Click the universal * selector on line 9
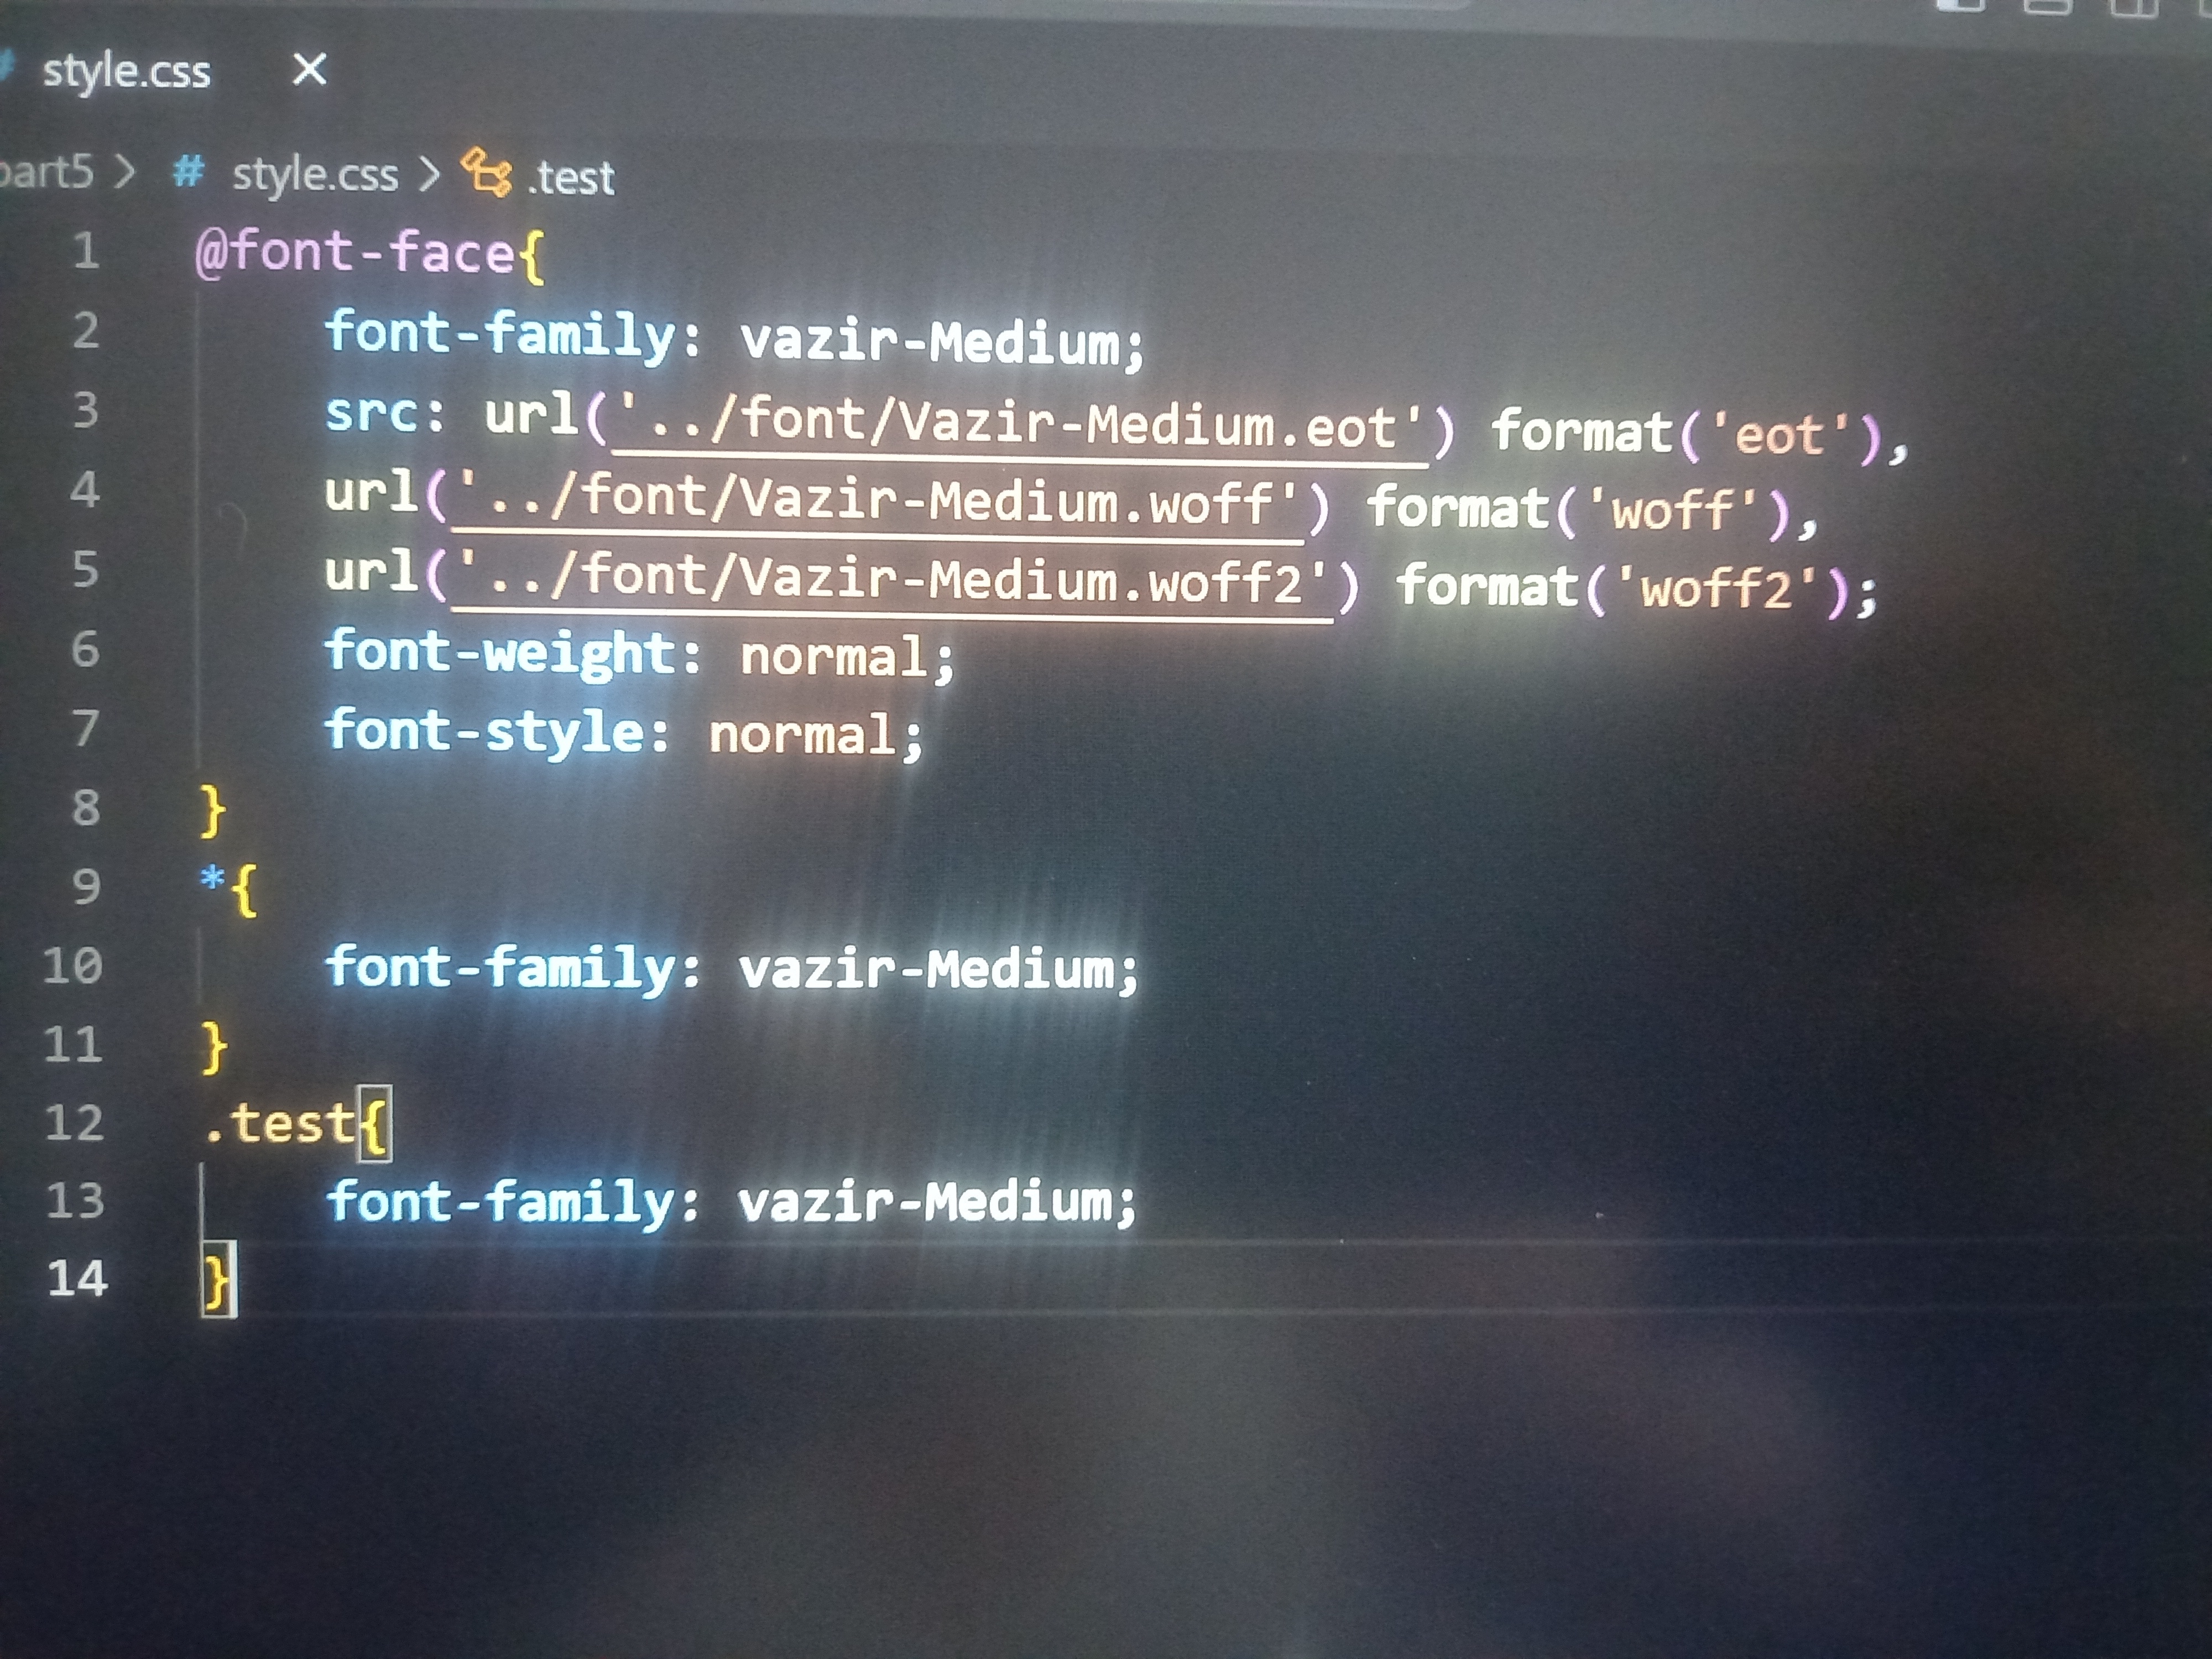The height and width of the screenshot is (1659, 2212). click(x=211, y=880)
